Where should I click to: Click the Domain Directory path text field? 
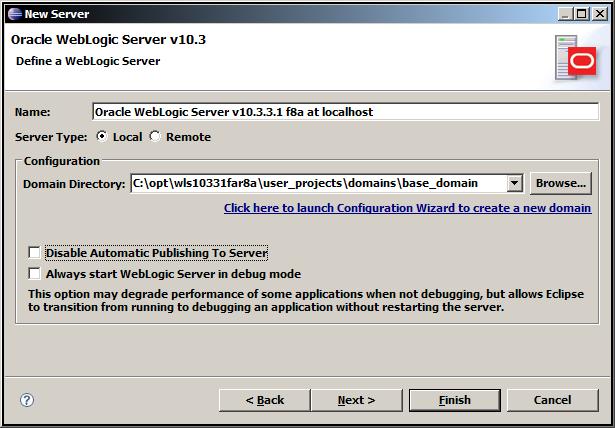point(318,183)
